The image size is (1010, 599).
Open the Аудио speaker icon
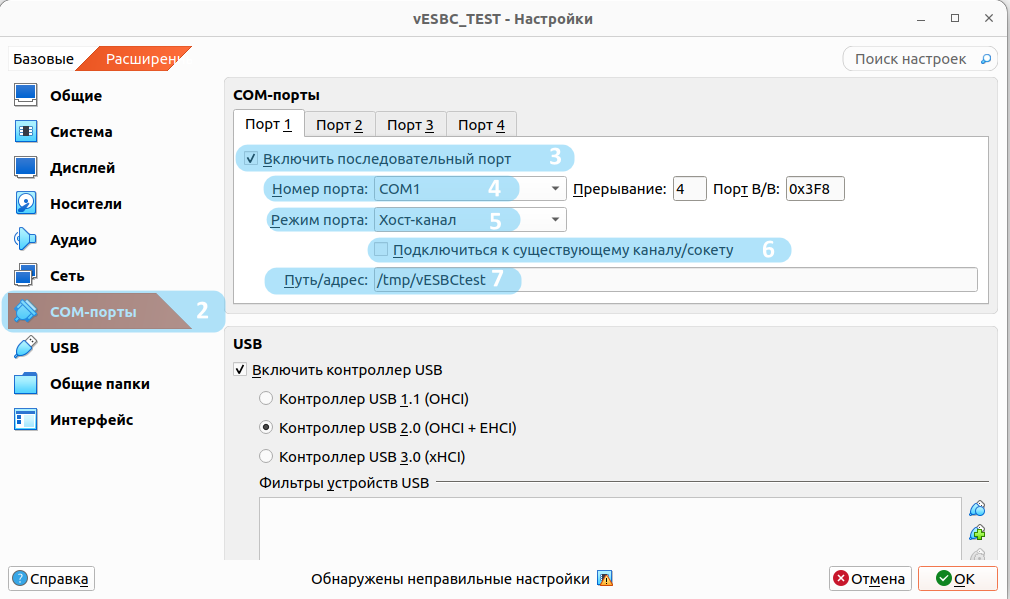(26, 240)
